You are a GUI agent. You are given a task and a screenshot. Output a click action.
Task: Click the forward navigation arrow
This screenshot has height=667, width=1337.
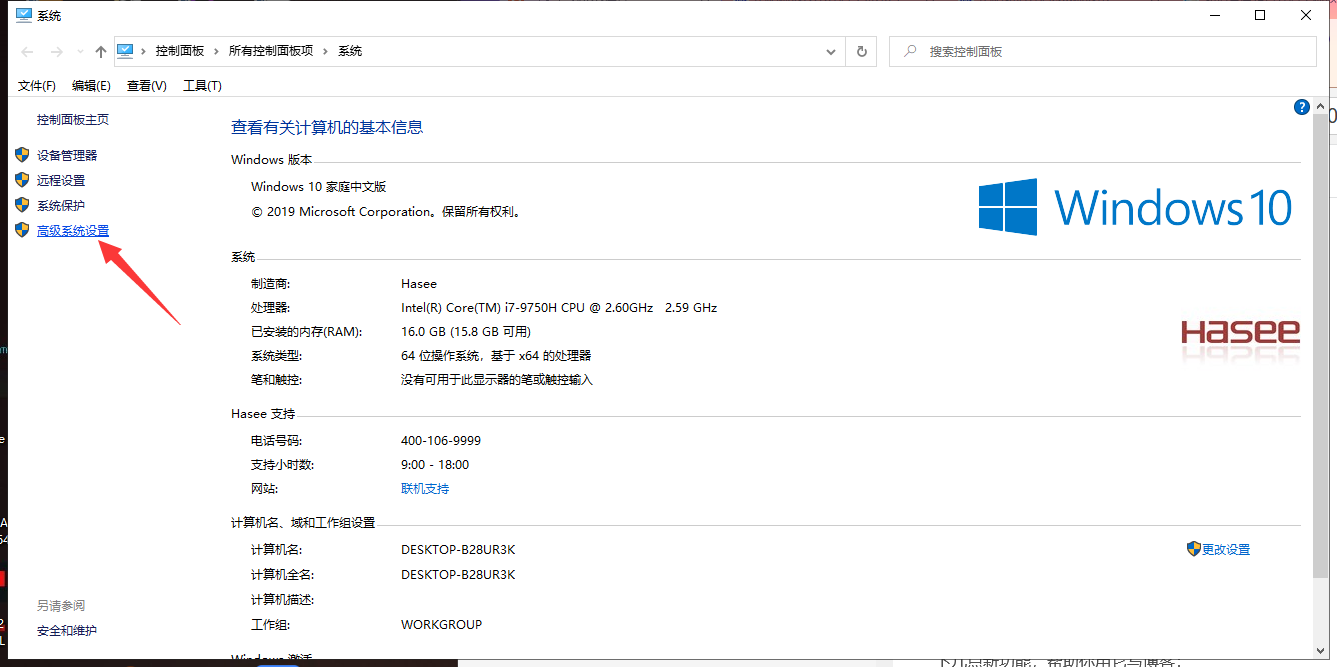pos(56,51)
